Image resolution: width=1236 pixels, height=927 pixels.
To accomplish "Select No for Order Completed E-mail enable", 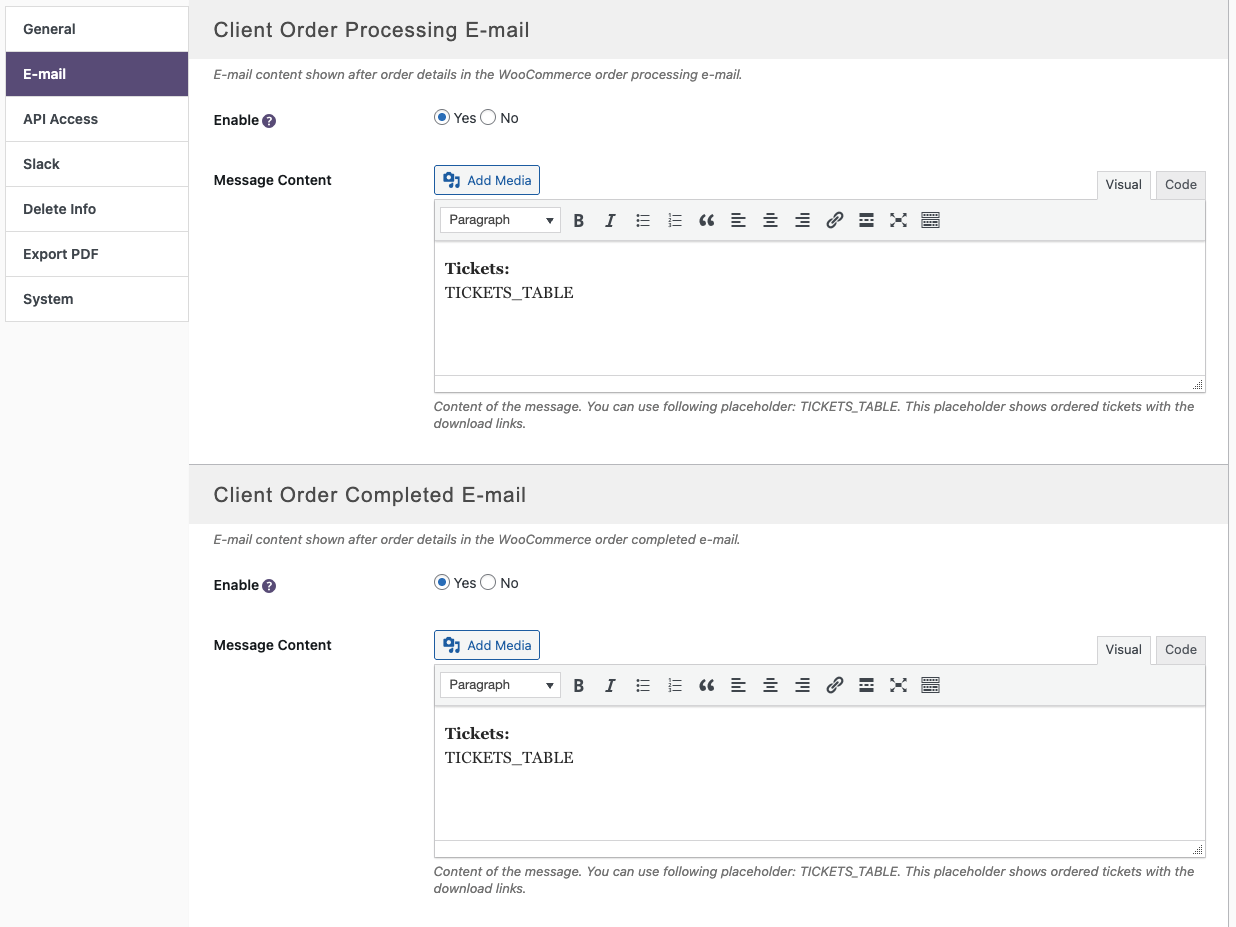I will click(x=488, y=583).
